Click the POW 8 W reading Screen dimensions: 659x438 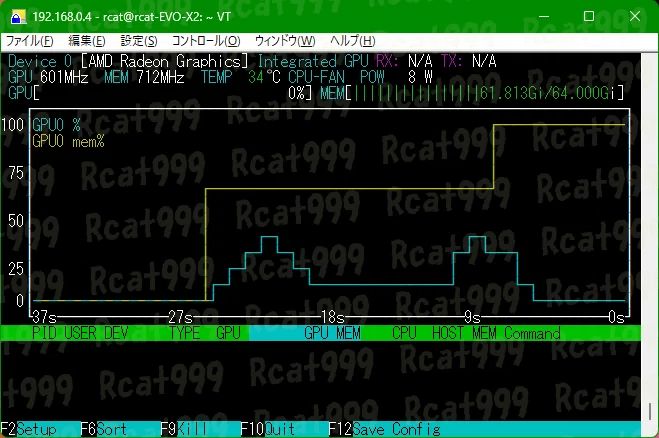[396, 77]
